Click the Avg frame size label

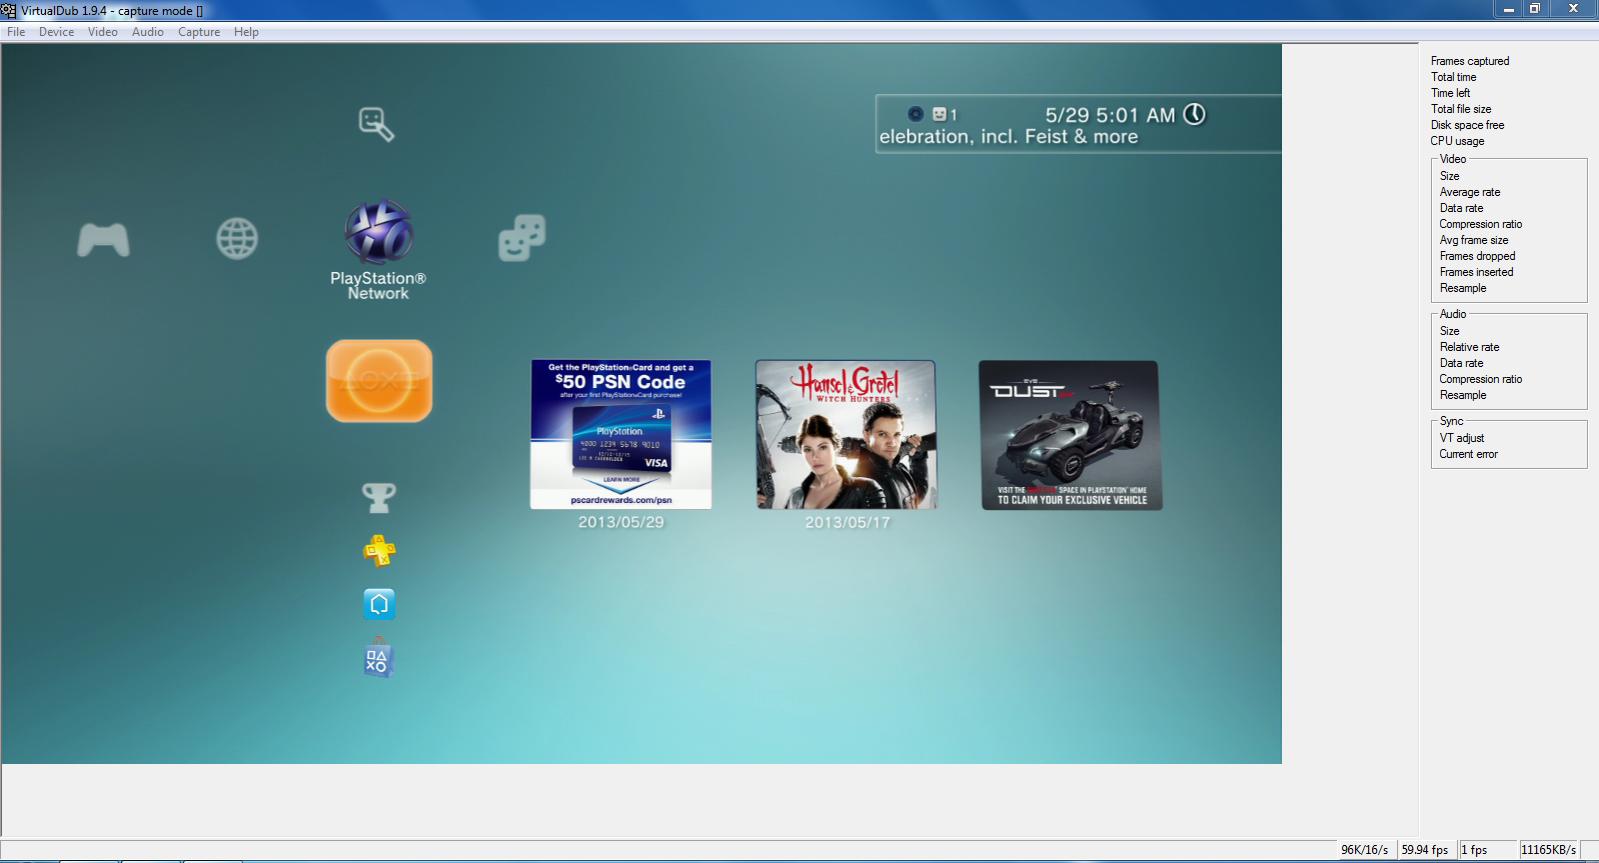coord(1474,240)
